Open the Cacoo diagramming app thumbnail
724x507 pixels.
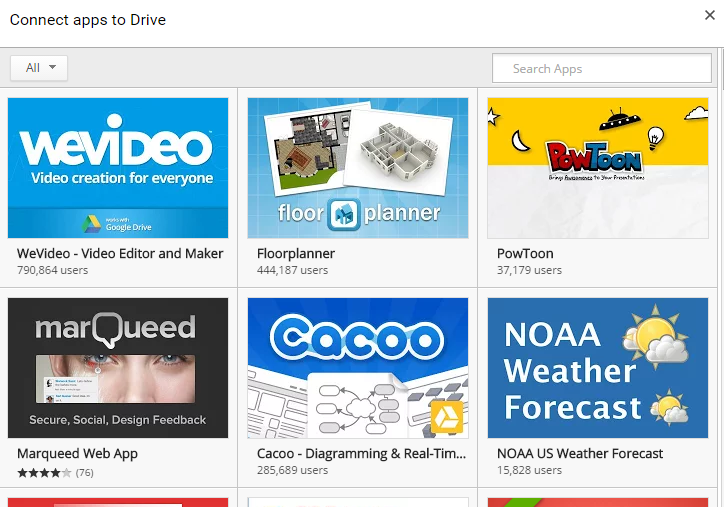[358, 368]
